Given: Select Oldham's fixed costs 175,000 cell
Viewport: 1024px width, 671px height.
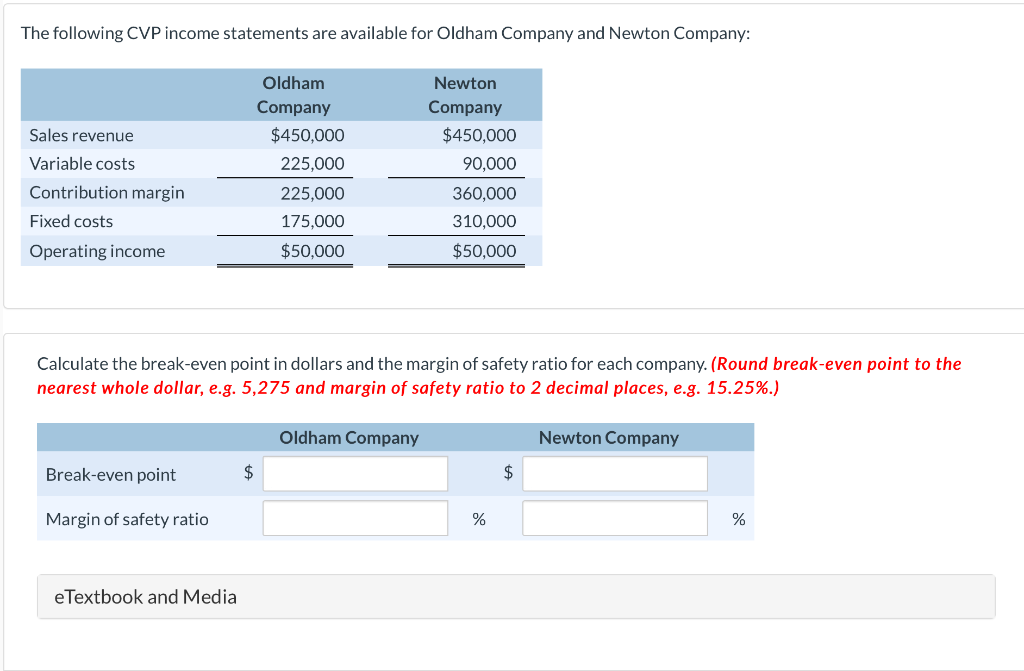Looking at the screenshot, I should [x=312, y=221].
